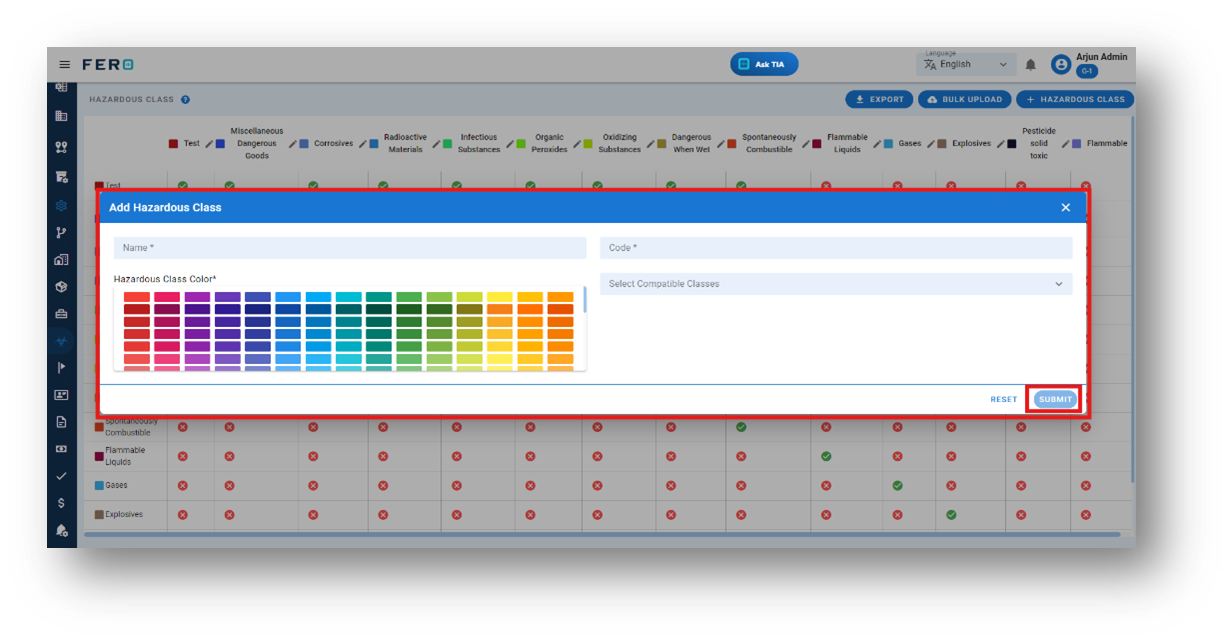
Task: Click the Ask TIA button
Action: coord(764,64)
